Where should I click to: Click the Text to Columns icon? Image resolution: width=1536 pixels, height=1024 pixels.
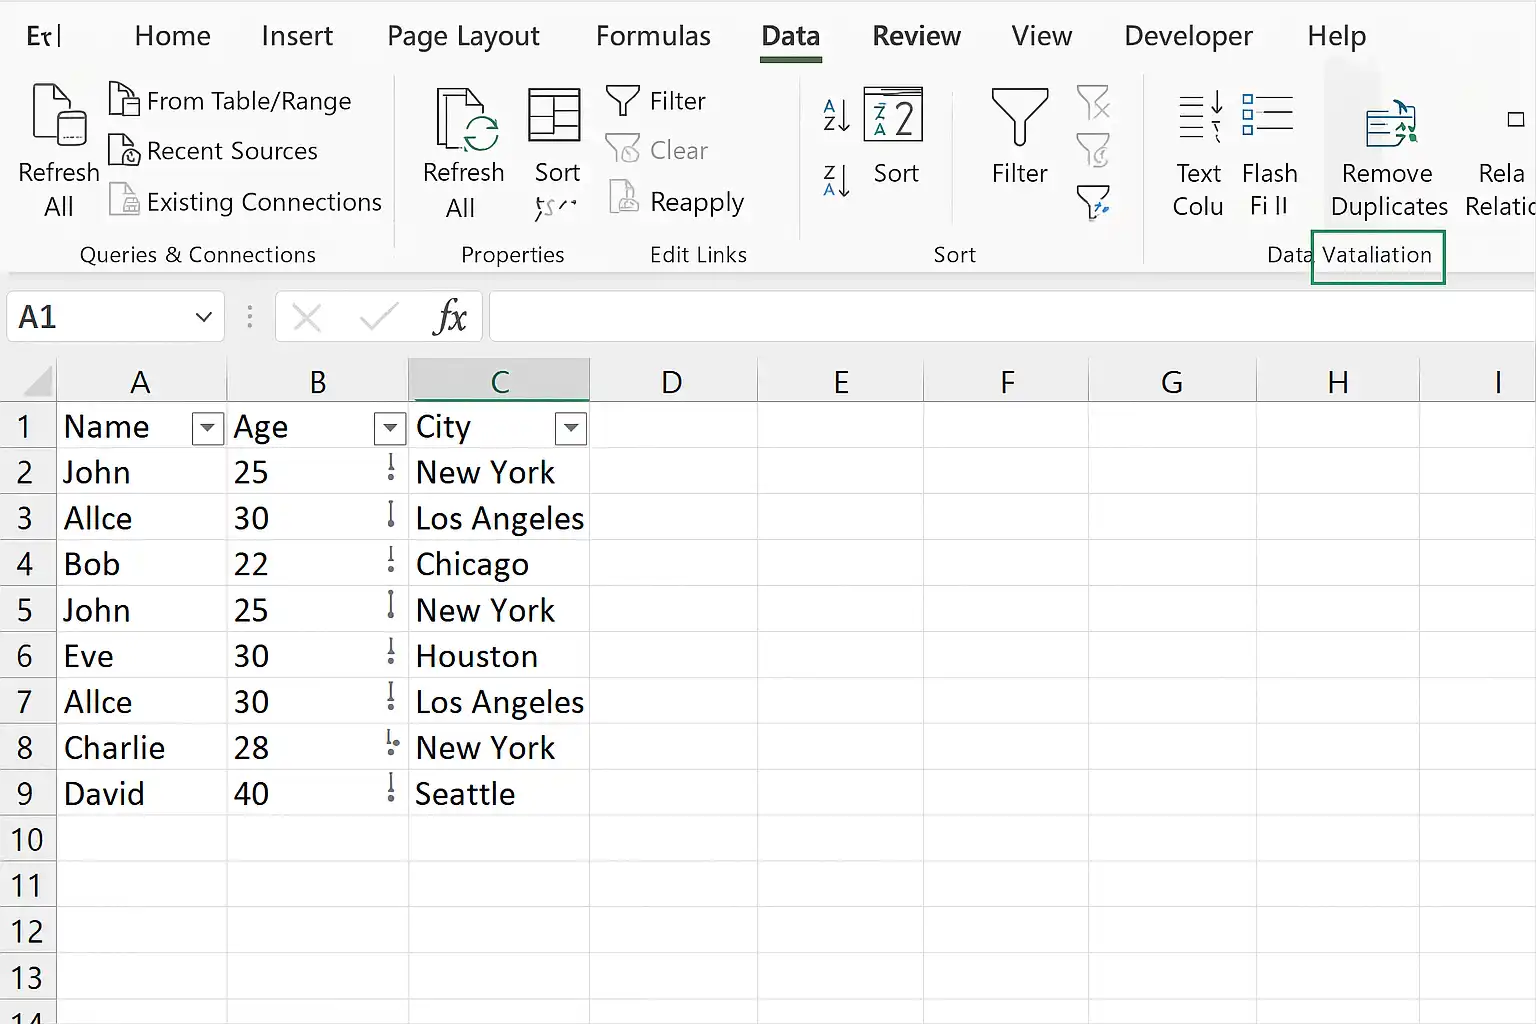coord(1200,117)
